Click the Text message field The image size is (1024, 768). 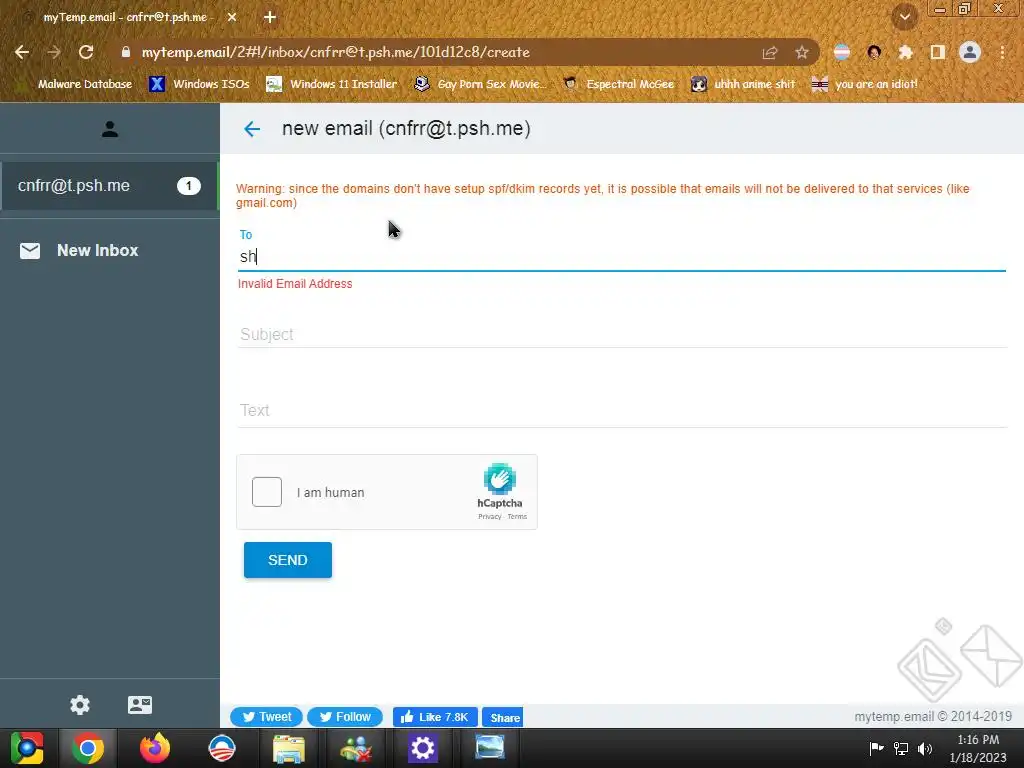[622, 411]
